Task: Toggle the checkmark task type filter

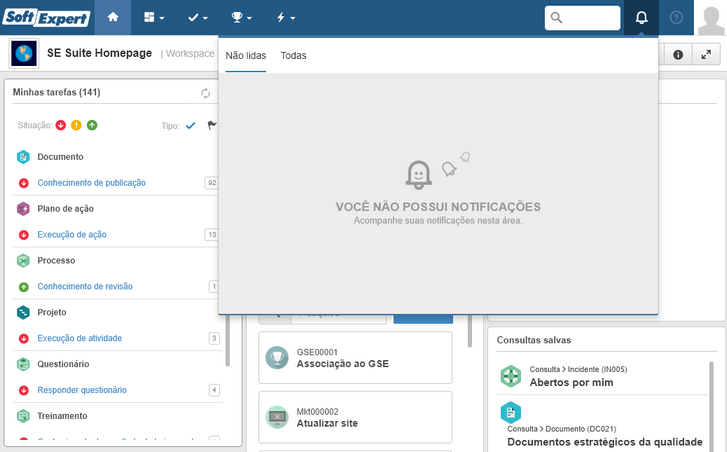Action: coord(191,126)
